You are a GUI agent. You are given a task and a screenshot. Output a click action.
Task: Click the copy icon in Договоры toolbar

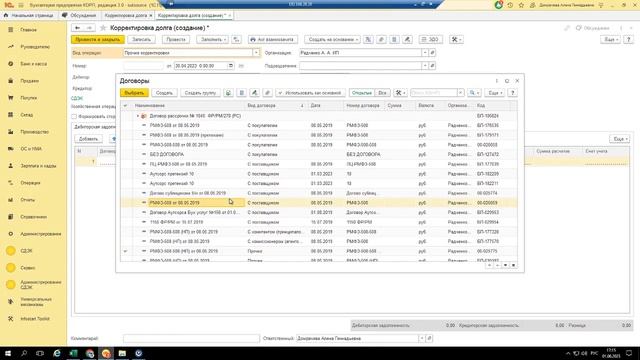229,93
